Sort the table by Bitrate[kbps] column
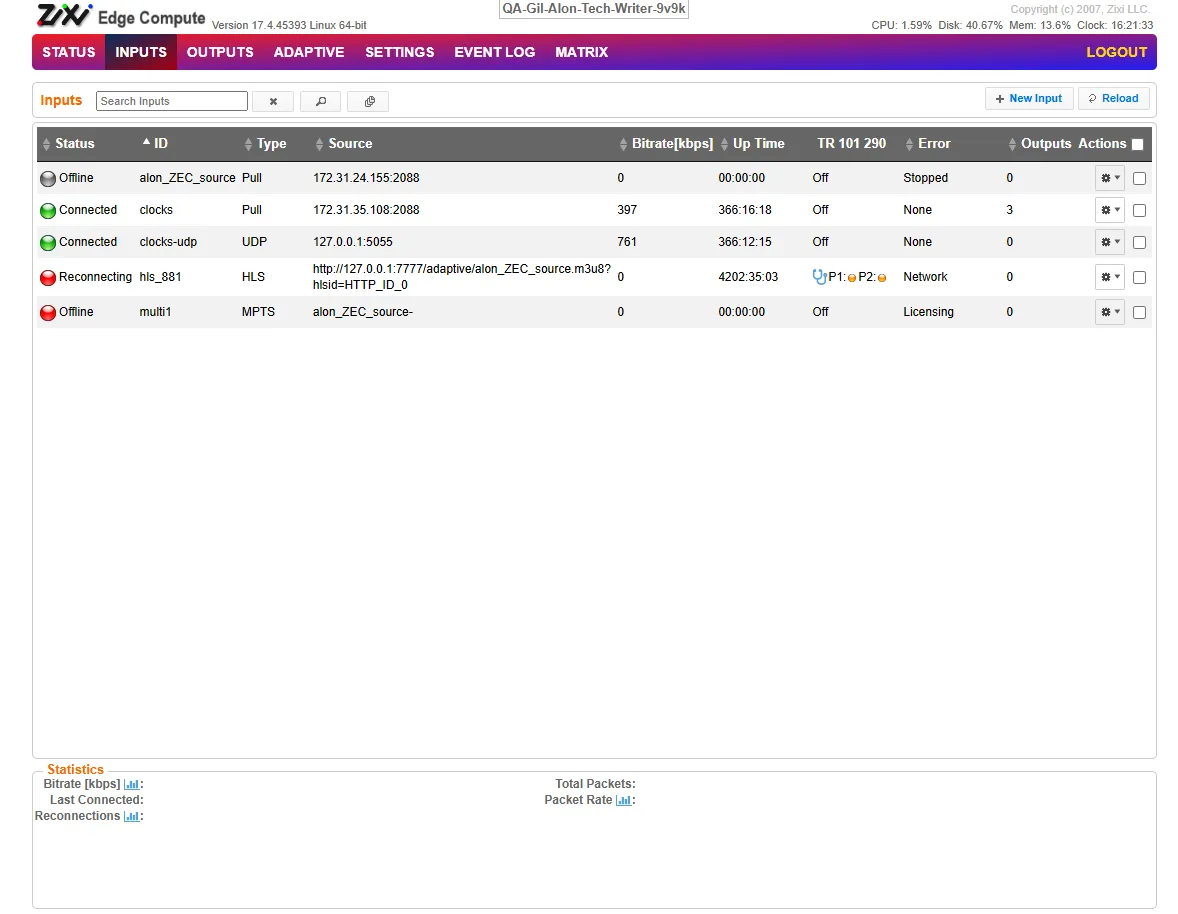Image resolution: width=1178 pixels, height=914 pixels. click(666, 143)
